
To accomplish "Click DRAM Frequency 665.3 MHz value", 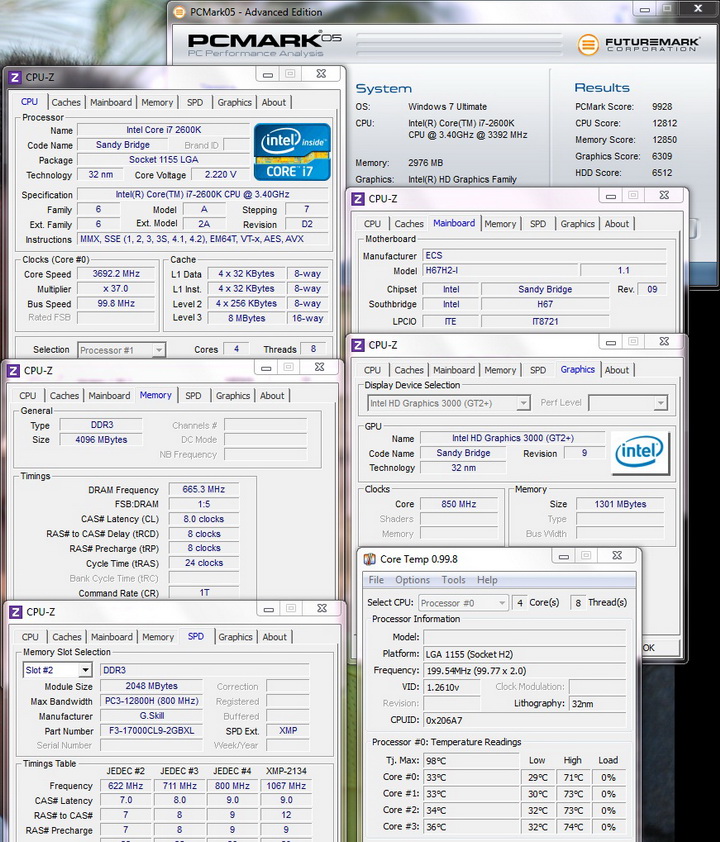I will [203, 489].
